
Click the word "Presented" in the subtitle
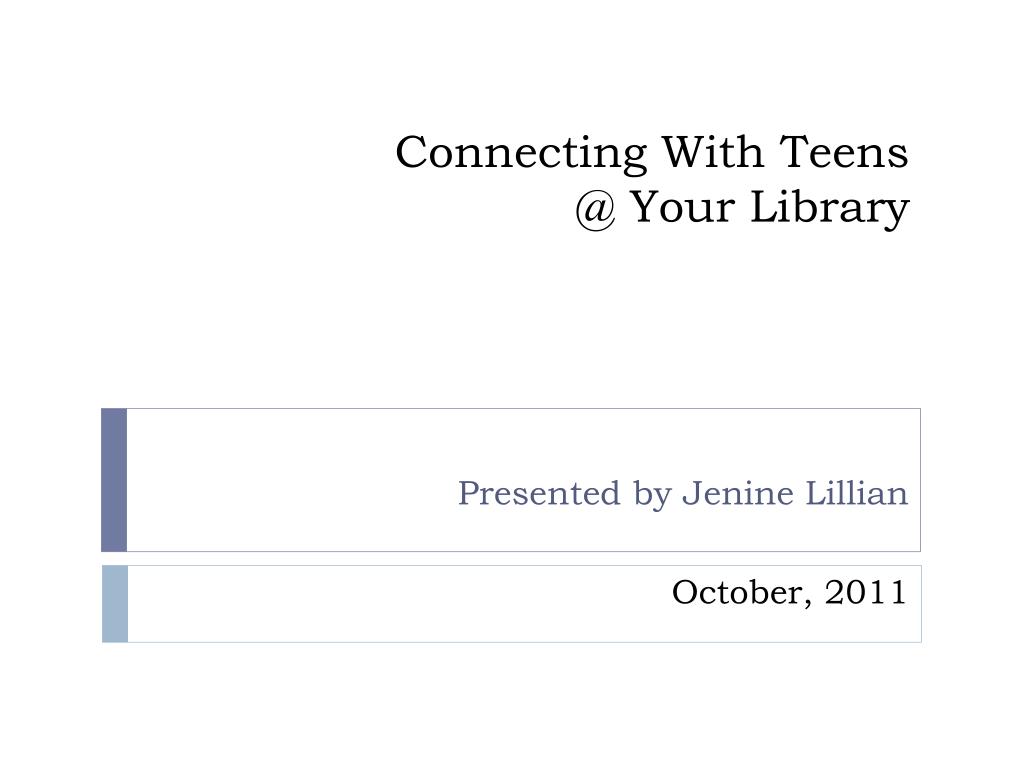pyautogui.click(x=539, y=493)
